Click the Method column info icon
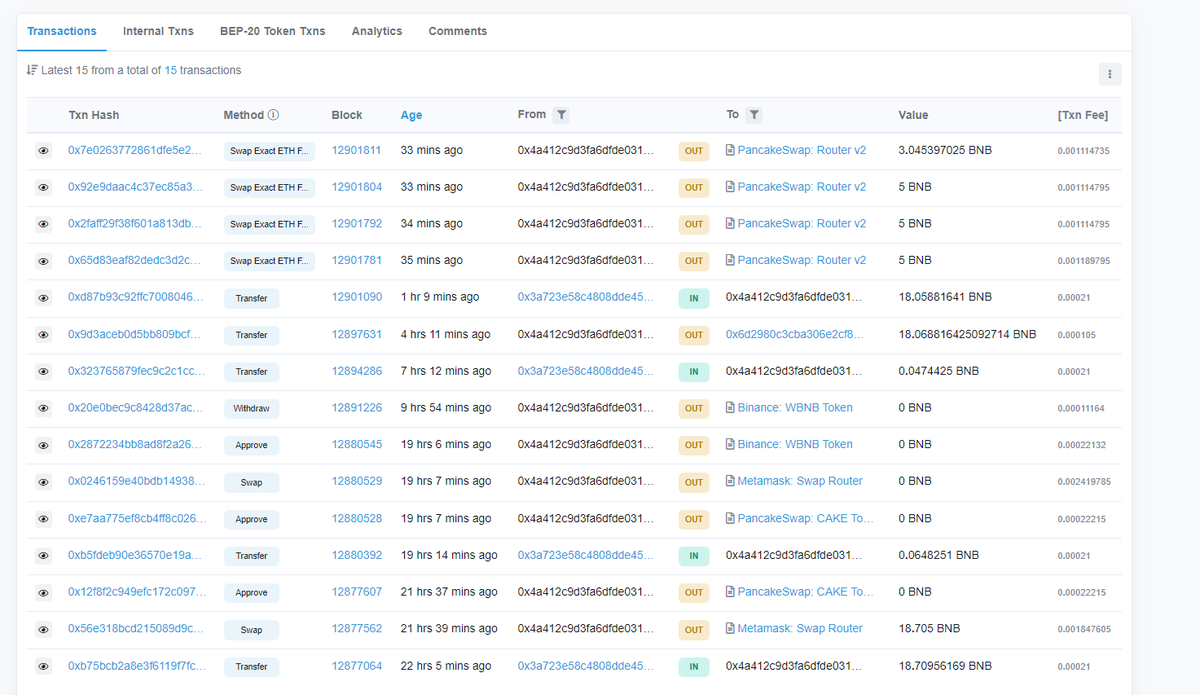 273,115
